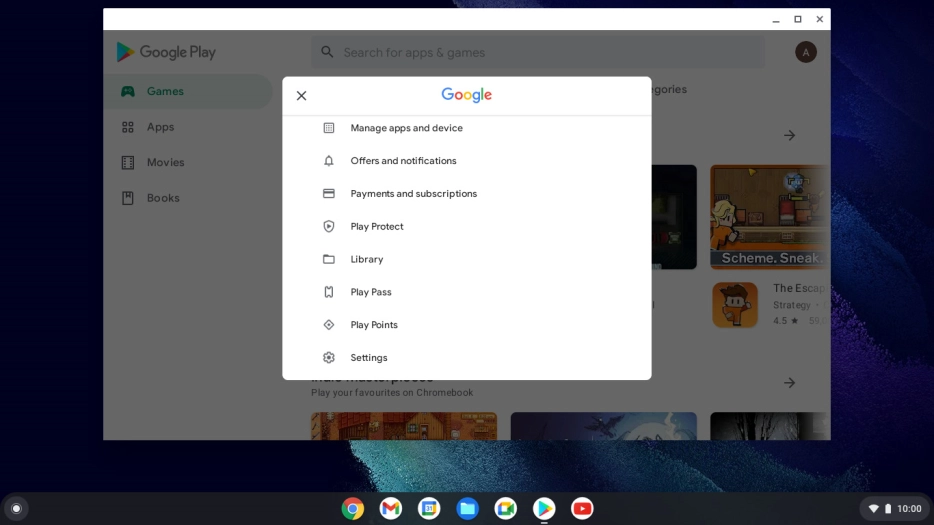Maximize the Google Play window
This screenshot has width=934, height=525.
(798, 20)
